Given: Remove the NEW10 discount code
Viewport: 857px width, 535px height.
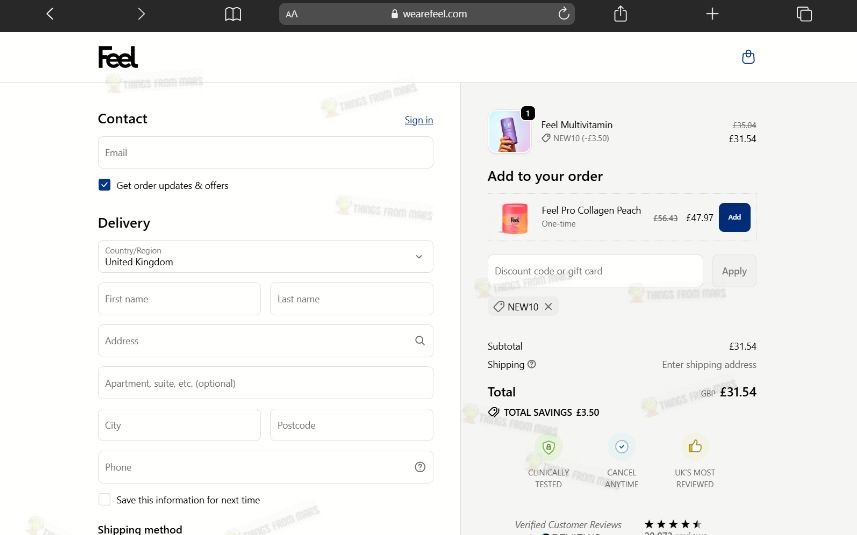Looking at the screenshot, I should point(548,307).
